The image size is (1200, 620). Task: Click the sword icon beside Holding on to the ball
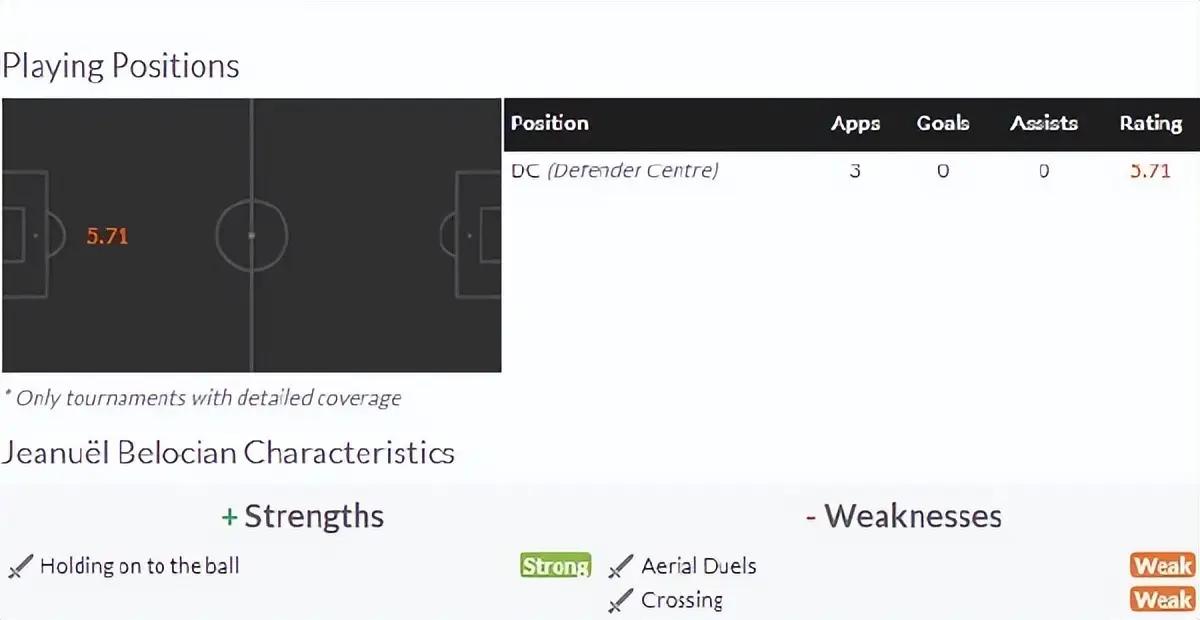click(20, 567)
